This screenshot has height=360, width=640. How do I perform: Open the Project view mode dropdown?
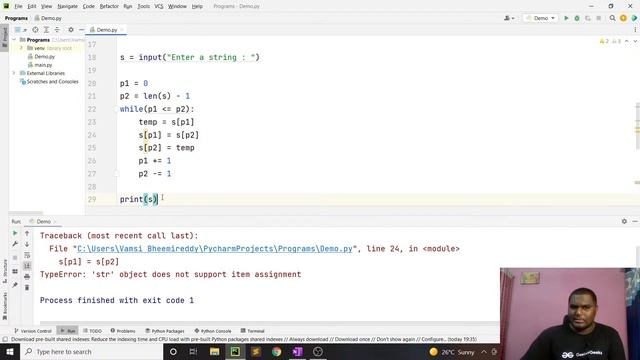click(x=20, y=30)
